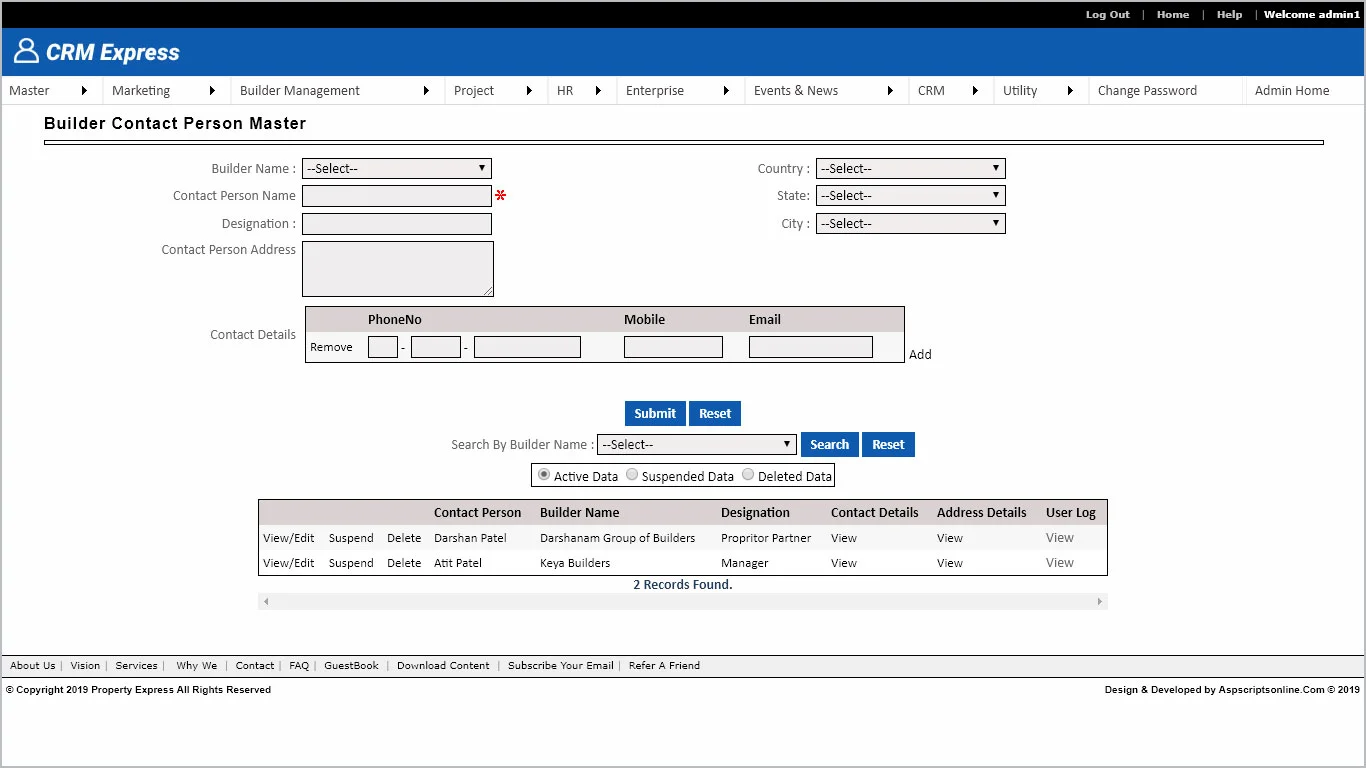Expand the HR menu
This screenshot has height=768, width=1366.
pos(582,90)
